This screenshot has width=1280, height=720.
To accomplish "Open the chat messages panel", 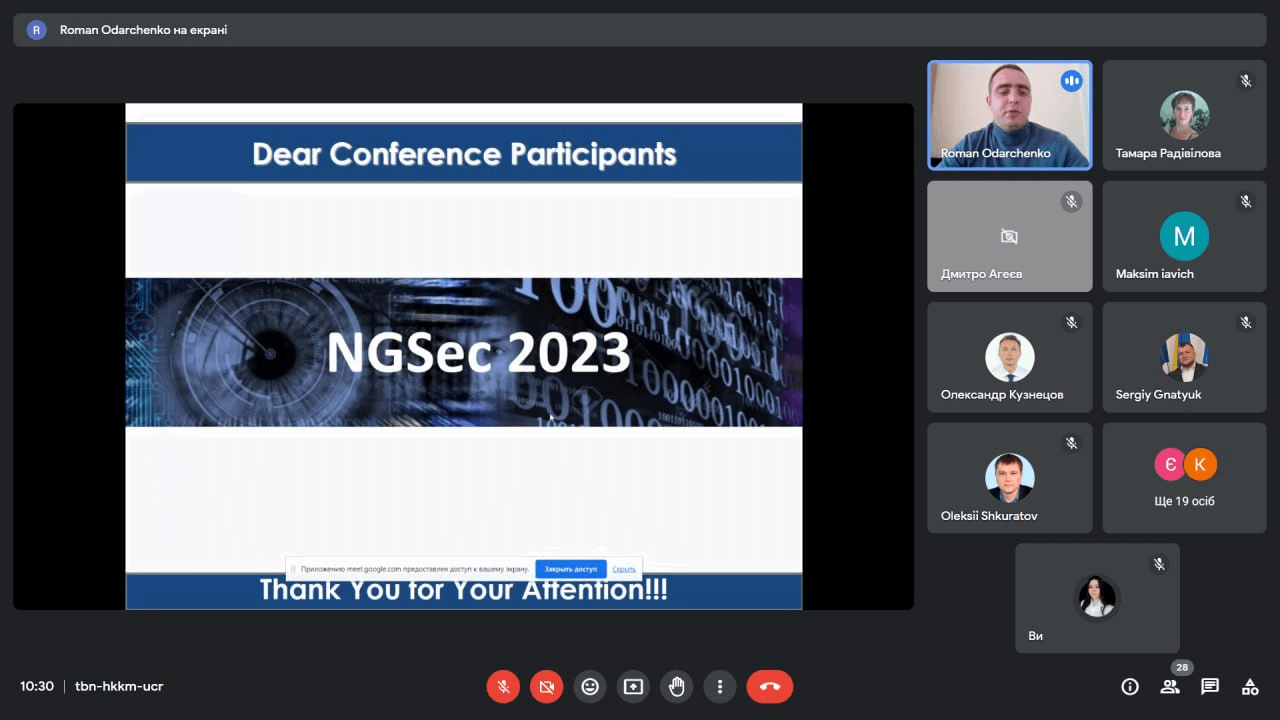I will 1210,687.
